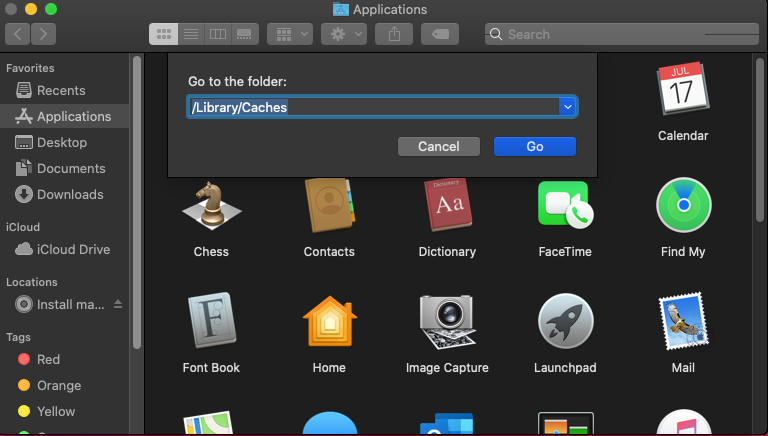Switch to icon view
The image size is (768, 436).
(x=164, y=34)
